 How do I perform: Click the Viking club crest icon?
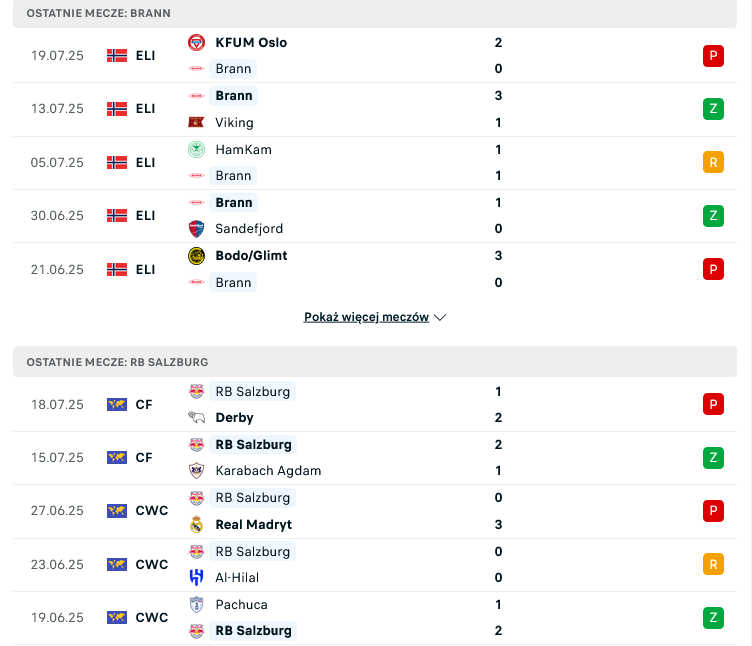point(196,122)
